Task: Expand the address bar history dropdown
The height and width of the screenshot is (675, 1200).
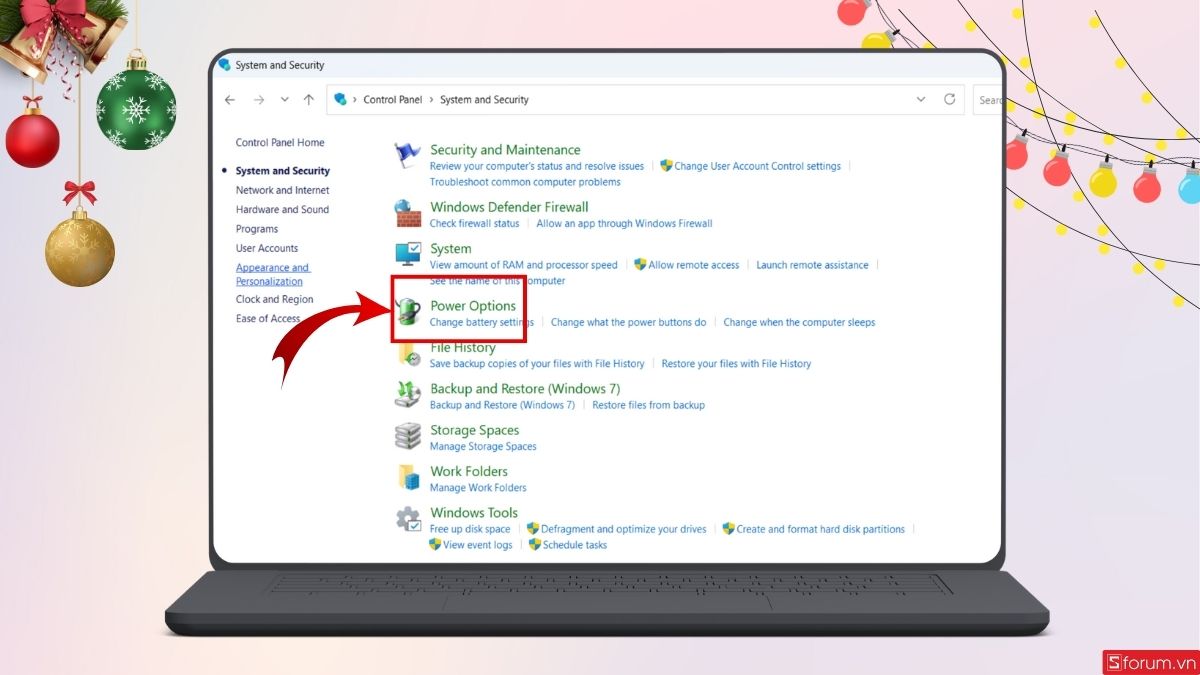Action: tap(921, 100)
